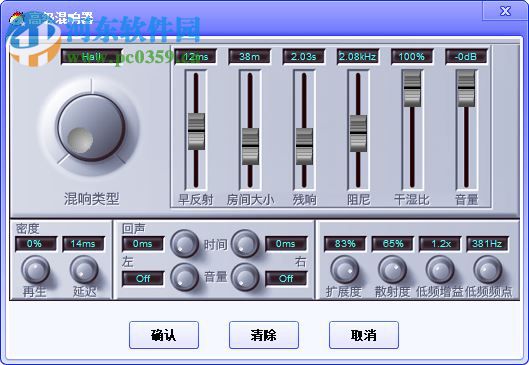Click the 100% dry/wet value display
Viewport: 529px width, 365px height.
click(412, 56)
